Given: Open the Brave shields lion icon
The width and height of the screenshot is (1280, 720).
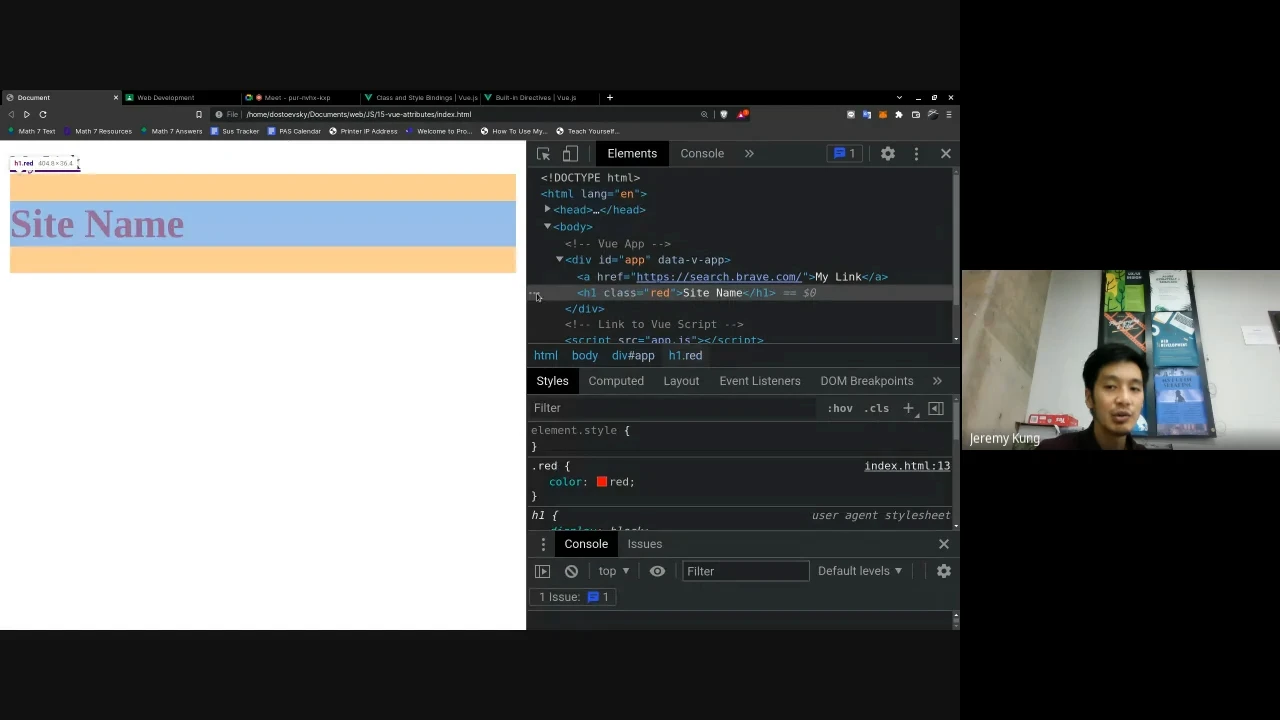Looking at the screenshot, I should (x=724, y=115).
